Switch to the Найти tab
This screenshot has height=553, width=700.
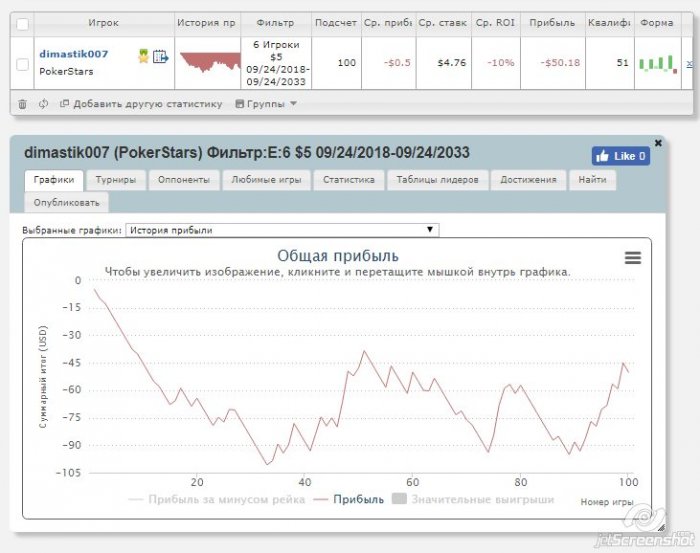[x=592, y=180]
